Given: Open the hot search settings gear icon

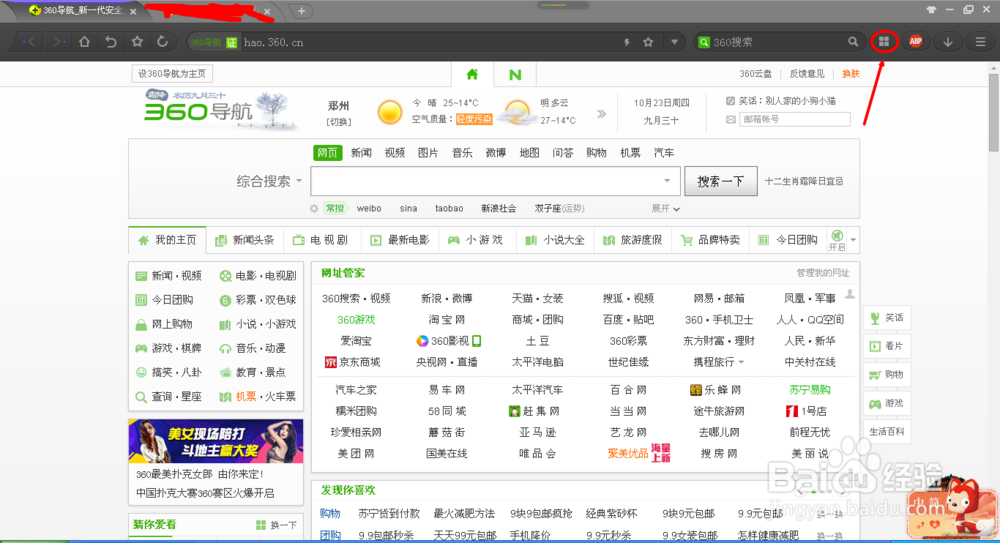Looking at the screenshot, I should [314, 209].
